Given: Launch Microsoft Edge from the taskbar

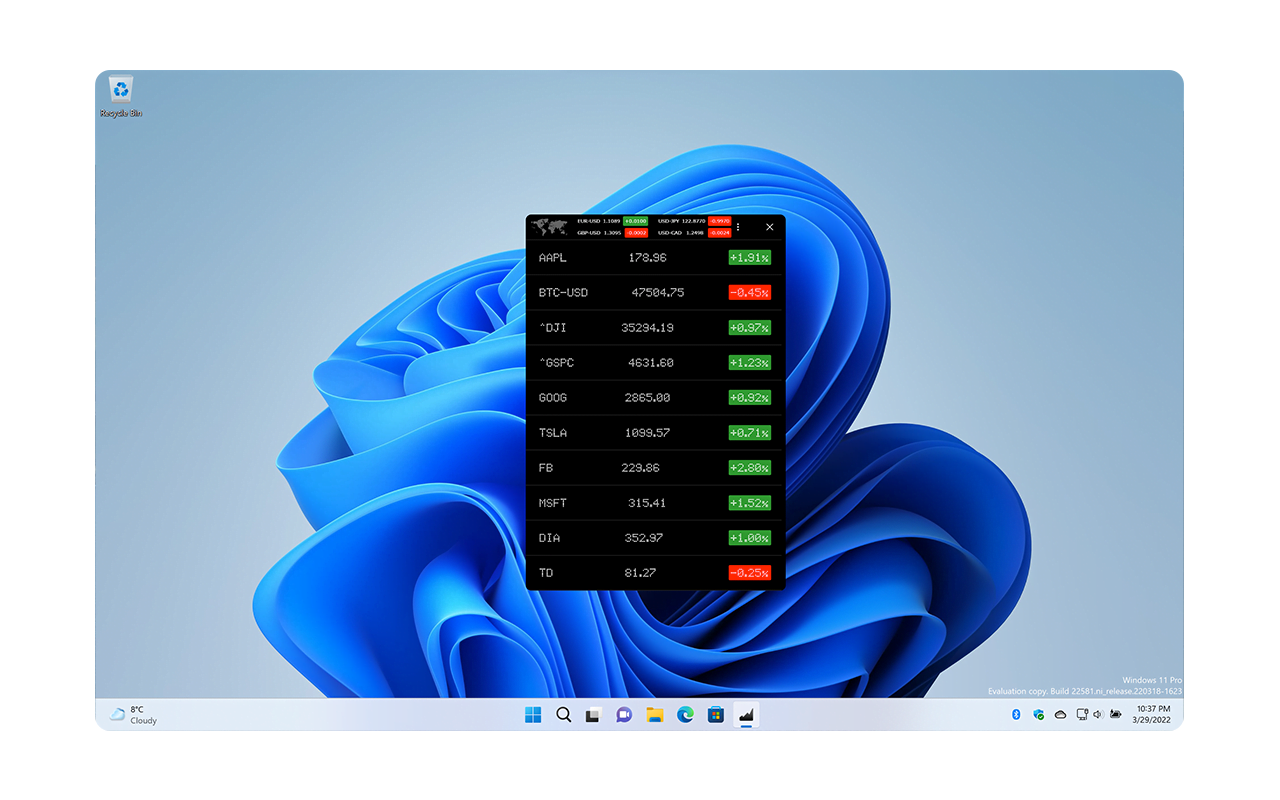Looking at the screenshot, I should pyautogui.click(x=685, y=714).
